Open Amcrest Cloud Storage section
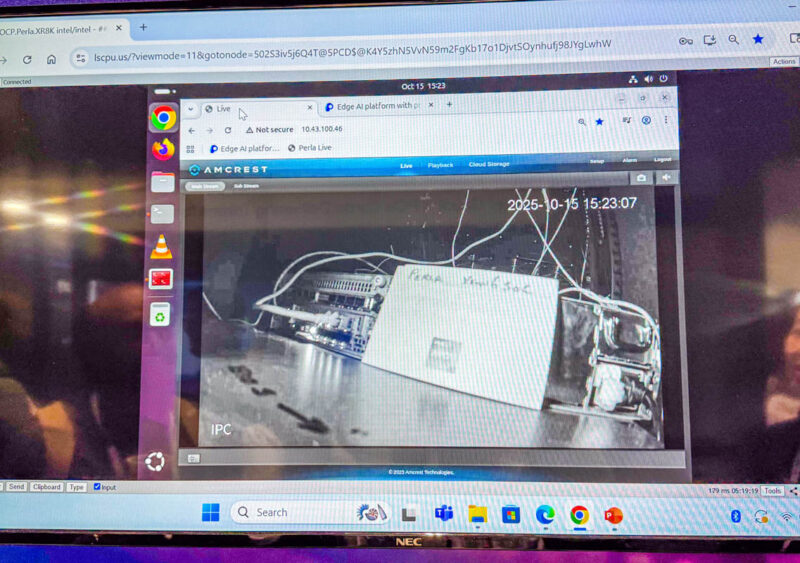Viewport: 800px width, 563px height. coord(489,164)
